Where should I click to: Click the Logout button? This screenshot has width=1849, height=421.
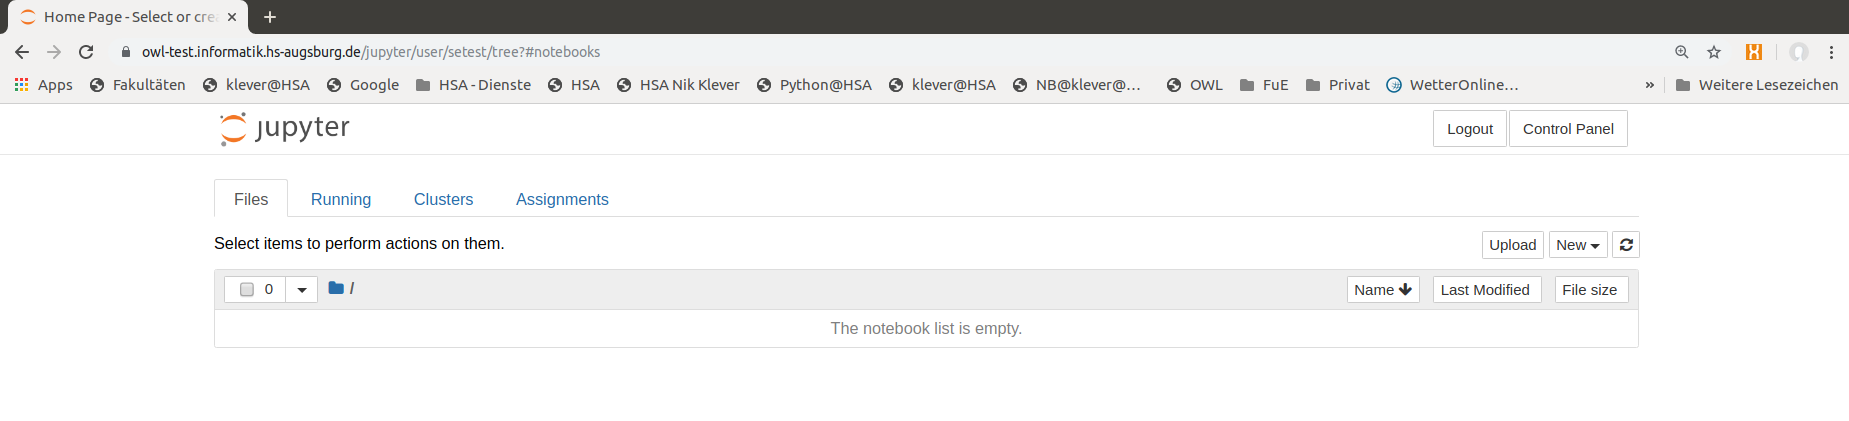pyautogui.click(x=1470, y=129)
